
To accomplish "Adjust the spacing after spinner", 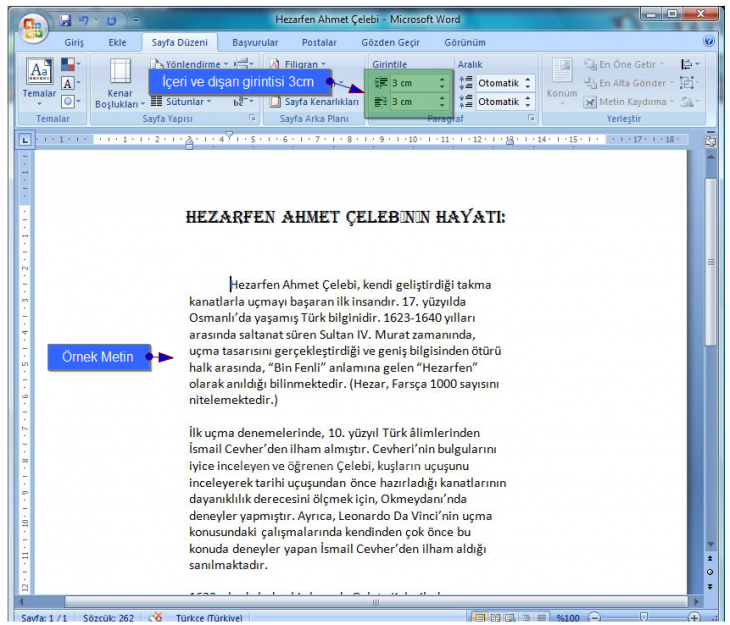I will [x=527, y=102].
